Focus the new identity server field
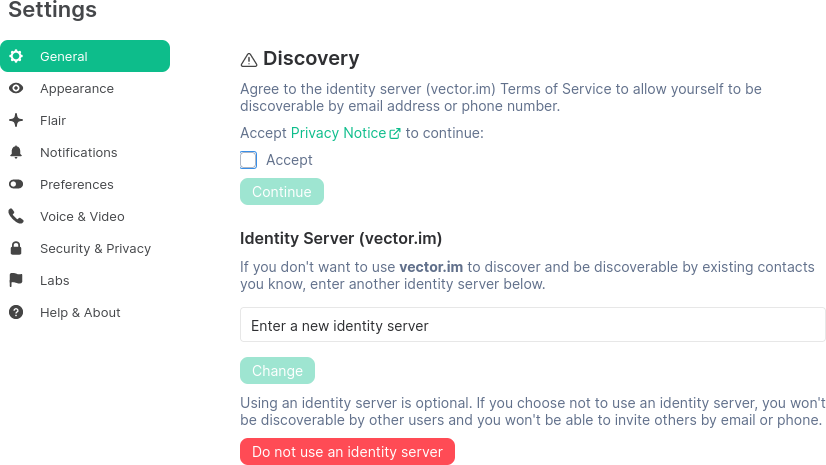The image size is (826, 465). pos(532,325)
